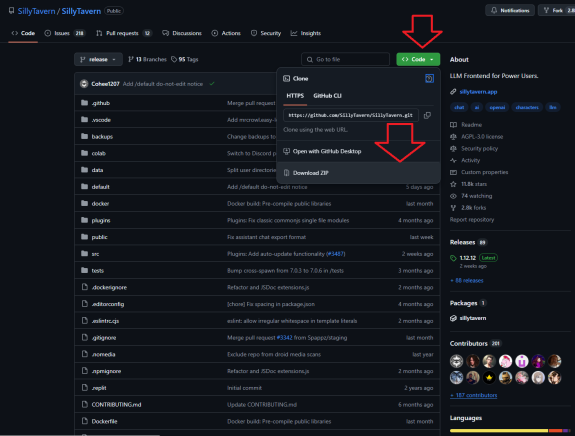The width and height of the screenshot is (575, 436).
Task: Open the 95 Tags link
Action: (185, 59)
